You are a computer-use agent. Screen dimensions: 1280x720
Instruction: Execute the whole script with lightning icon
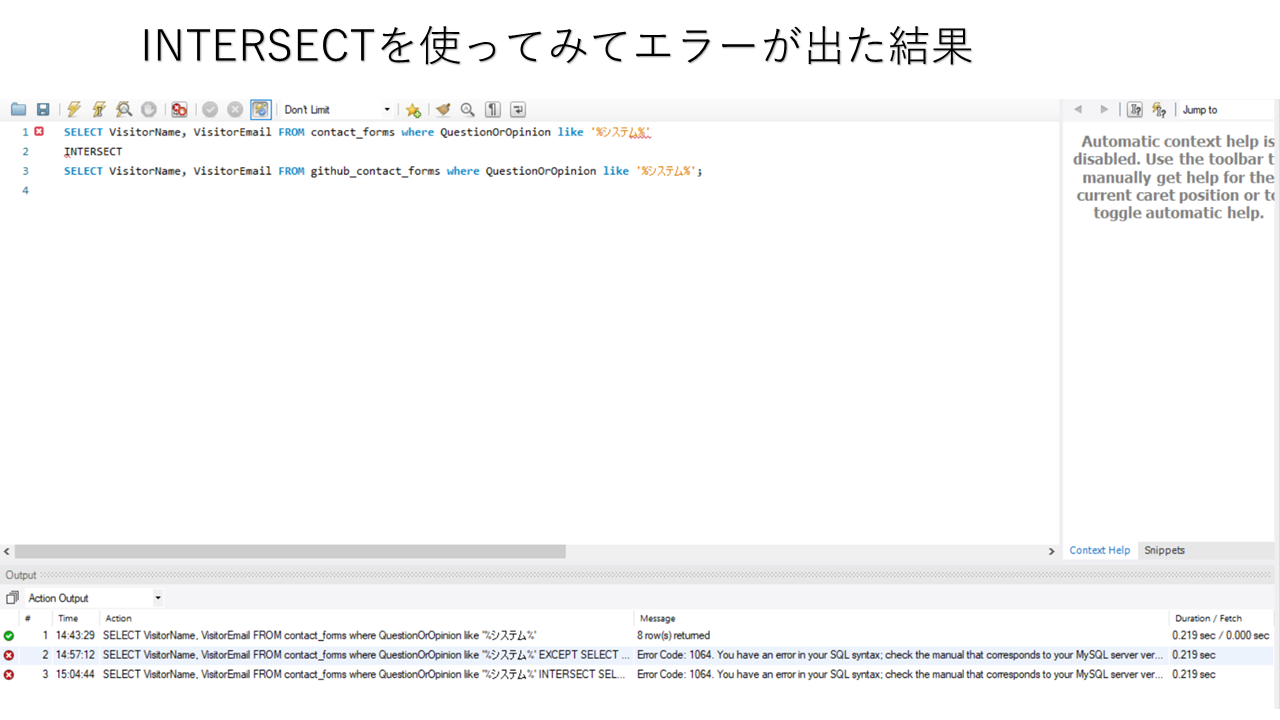click(x=74, y=109)
